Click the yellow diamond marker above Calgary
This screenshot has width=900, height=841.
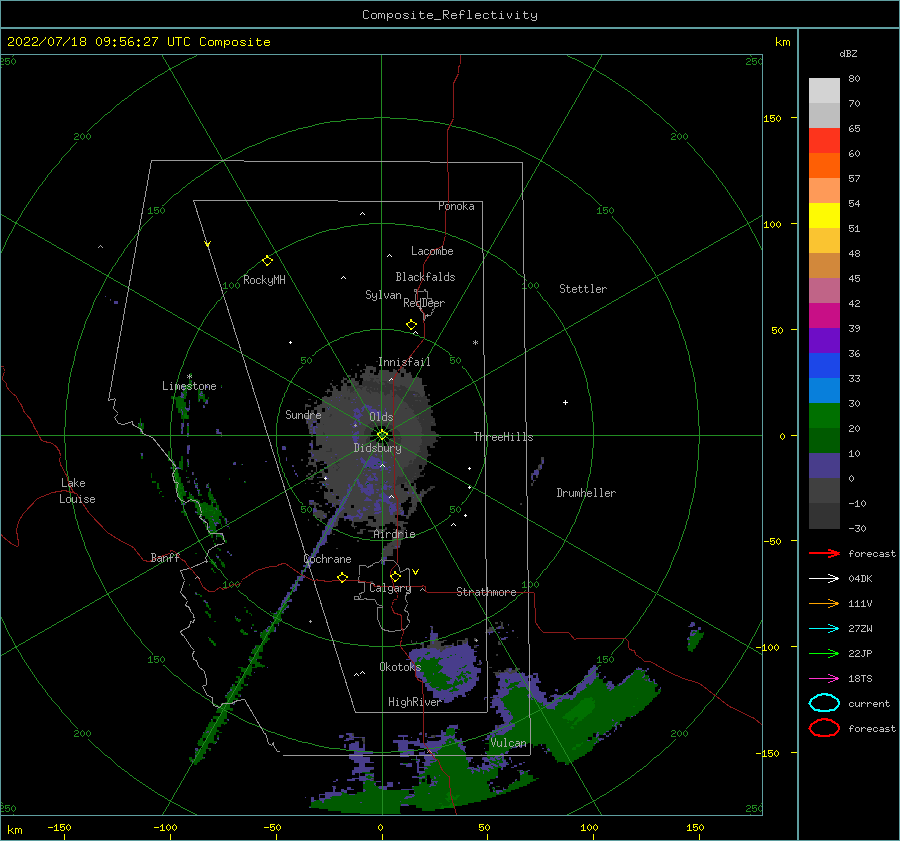[x=395, y=576]
